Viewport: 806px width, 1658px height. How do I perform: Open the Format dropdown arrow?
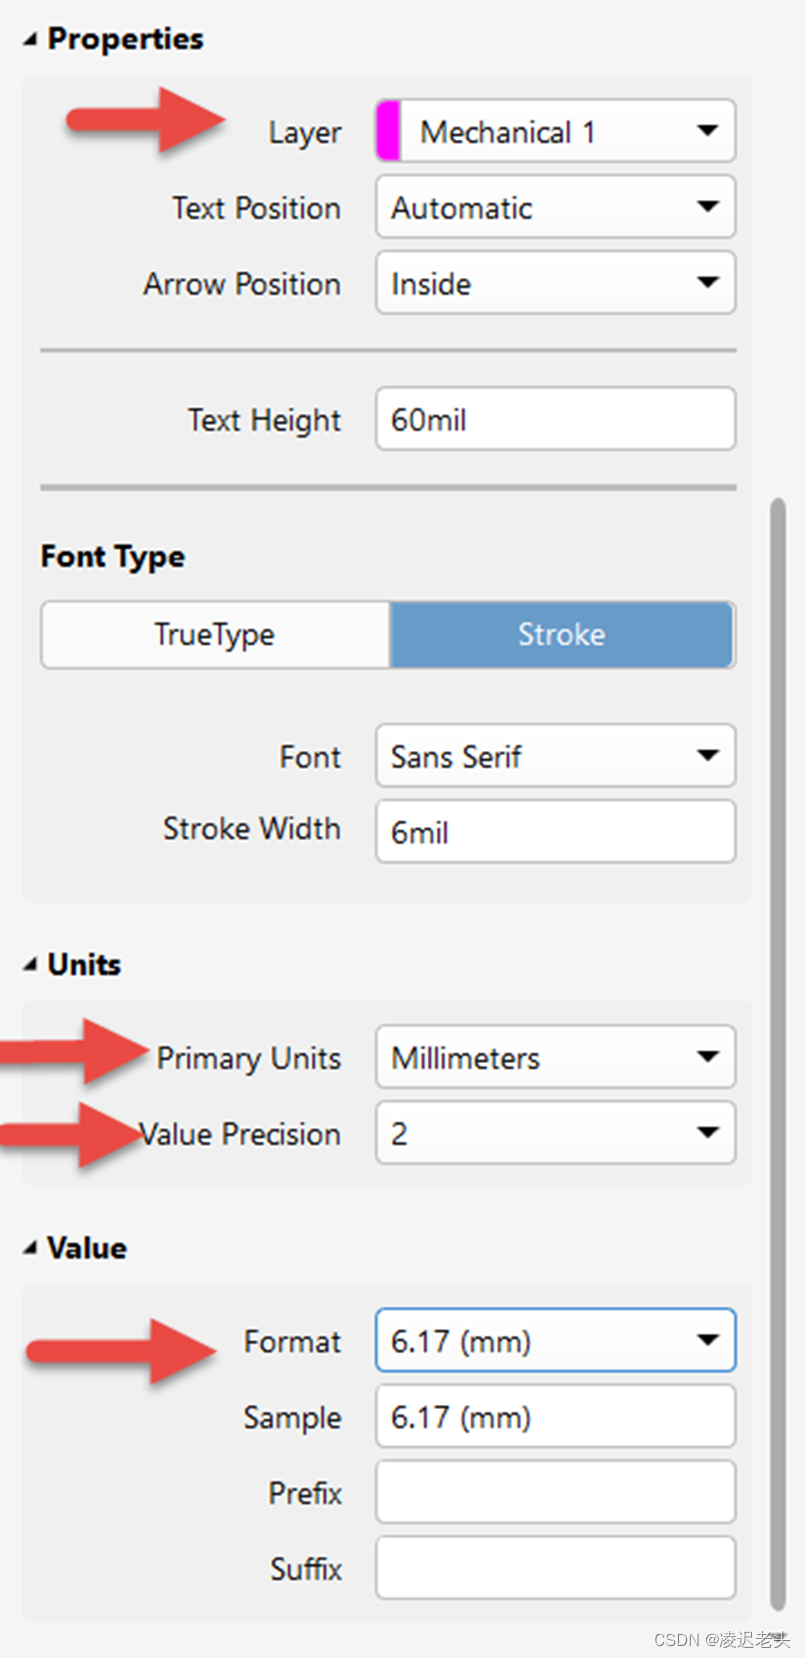(708, 1340)
